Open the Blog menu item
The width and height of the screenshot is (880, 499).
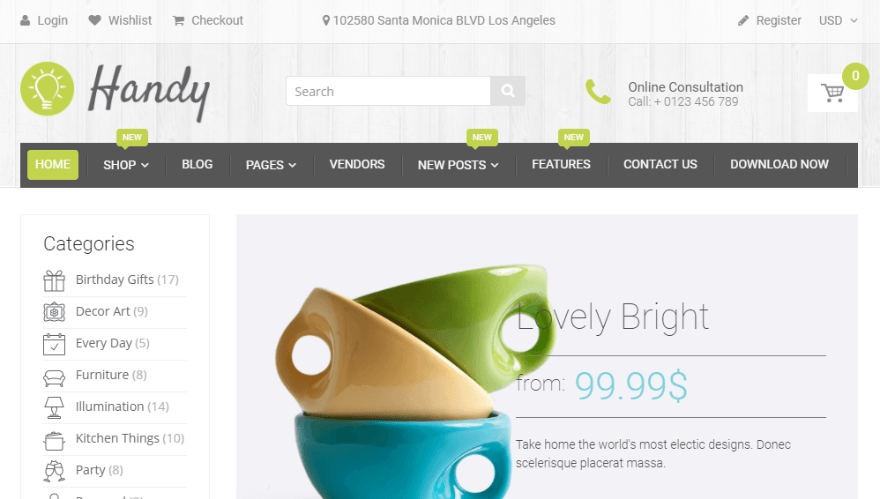[x=197, y=164]
